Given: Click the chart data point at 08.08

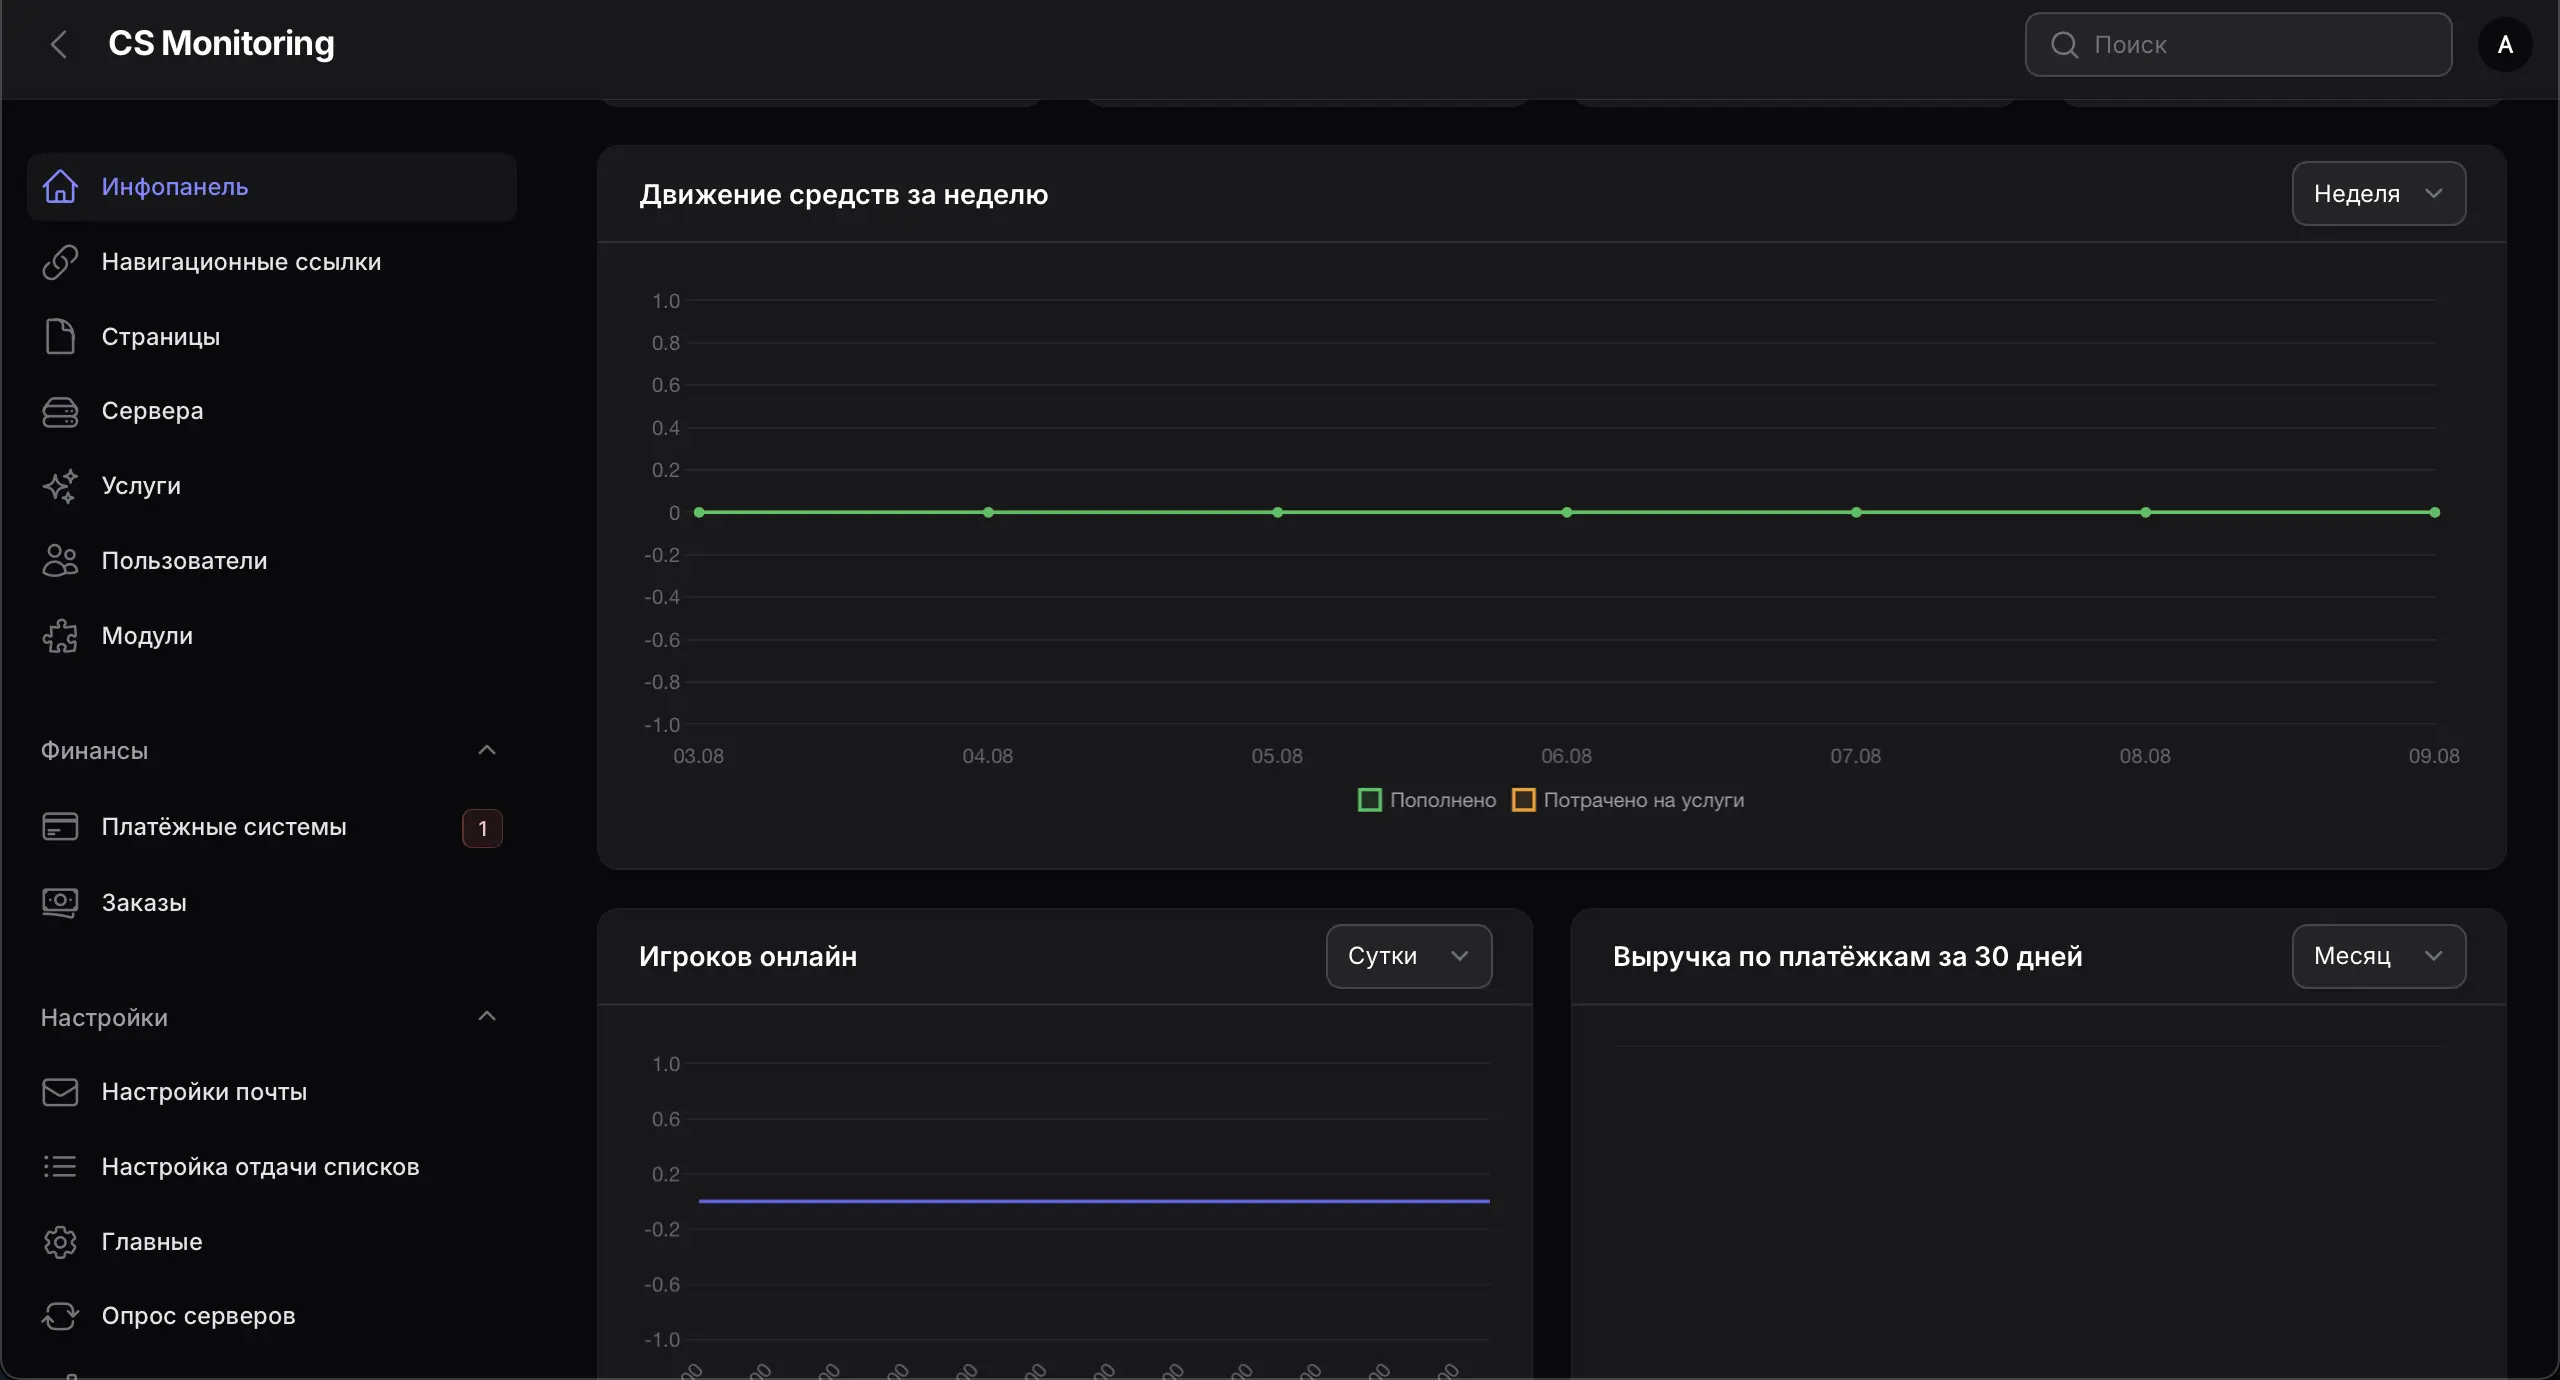Looking at the screenshot, I should (x=2146, y=513).
